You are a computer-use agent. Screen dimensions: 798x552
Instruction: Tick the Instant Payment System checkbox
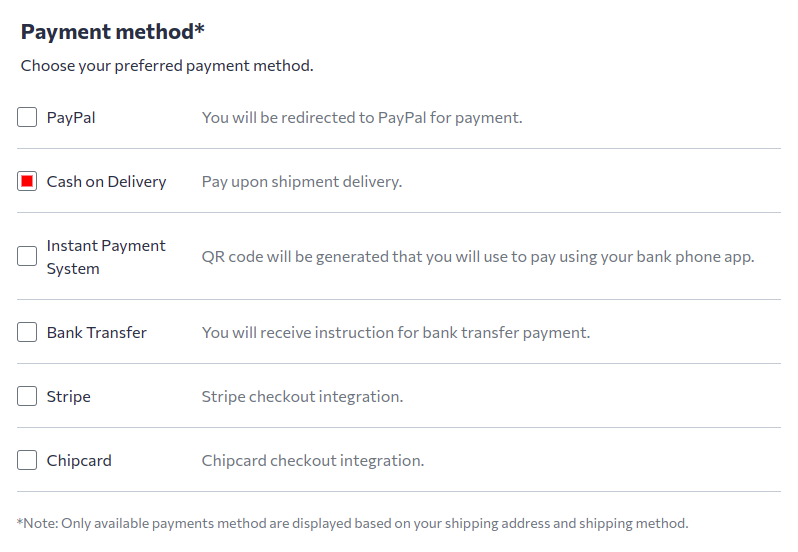click(x=27, y=257)
